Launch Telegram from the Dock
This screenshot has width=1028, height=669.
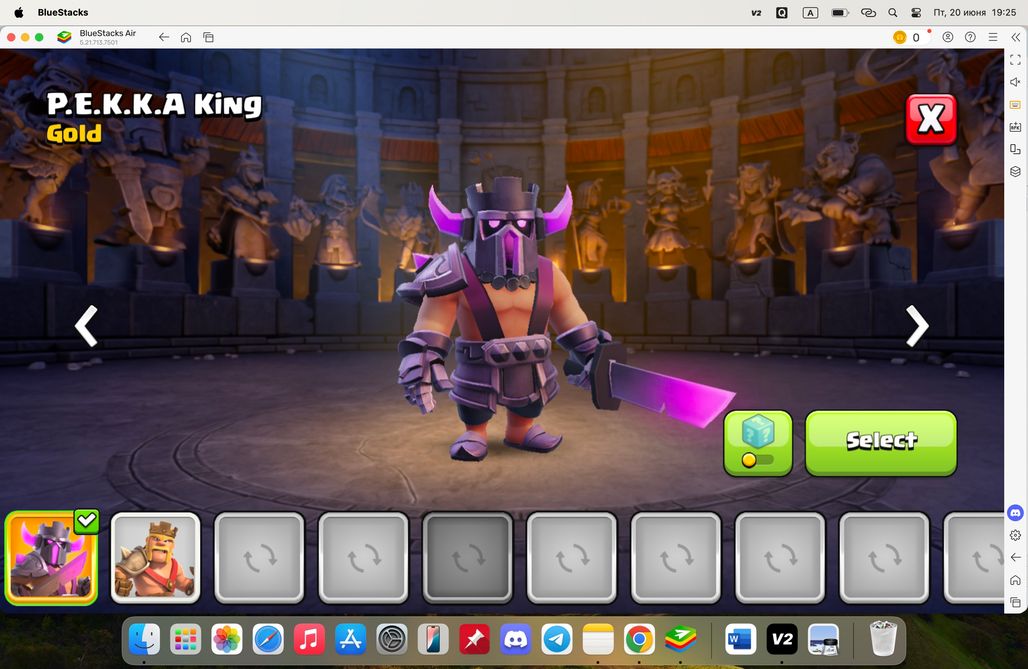557,639
